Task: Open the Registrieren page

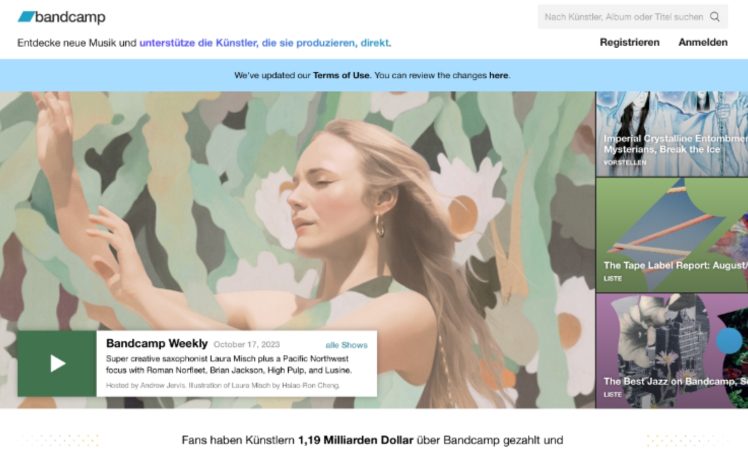Action: 630,42
